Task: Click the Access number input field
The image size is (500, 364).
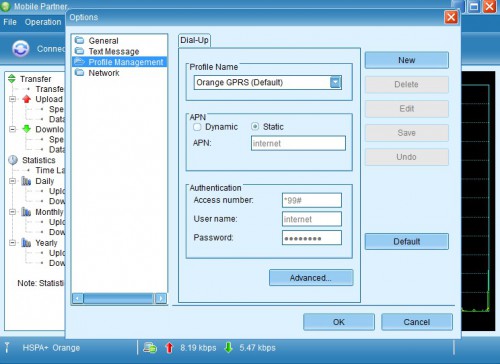Action: pos(312,200)
